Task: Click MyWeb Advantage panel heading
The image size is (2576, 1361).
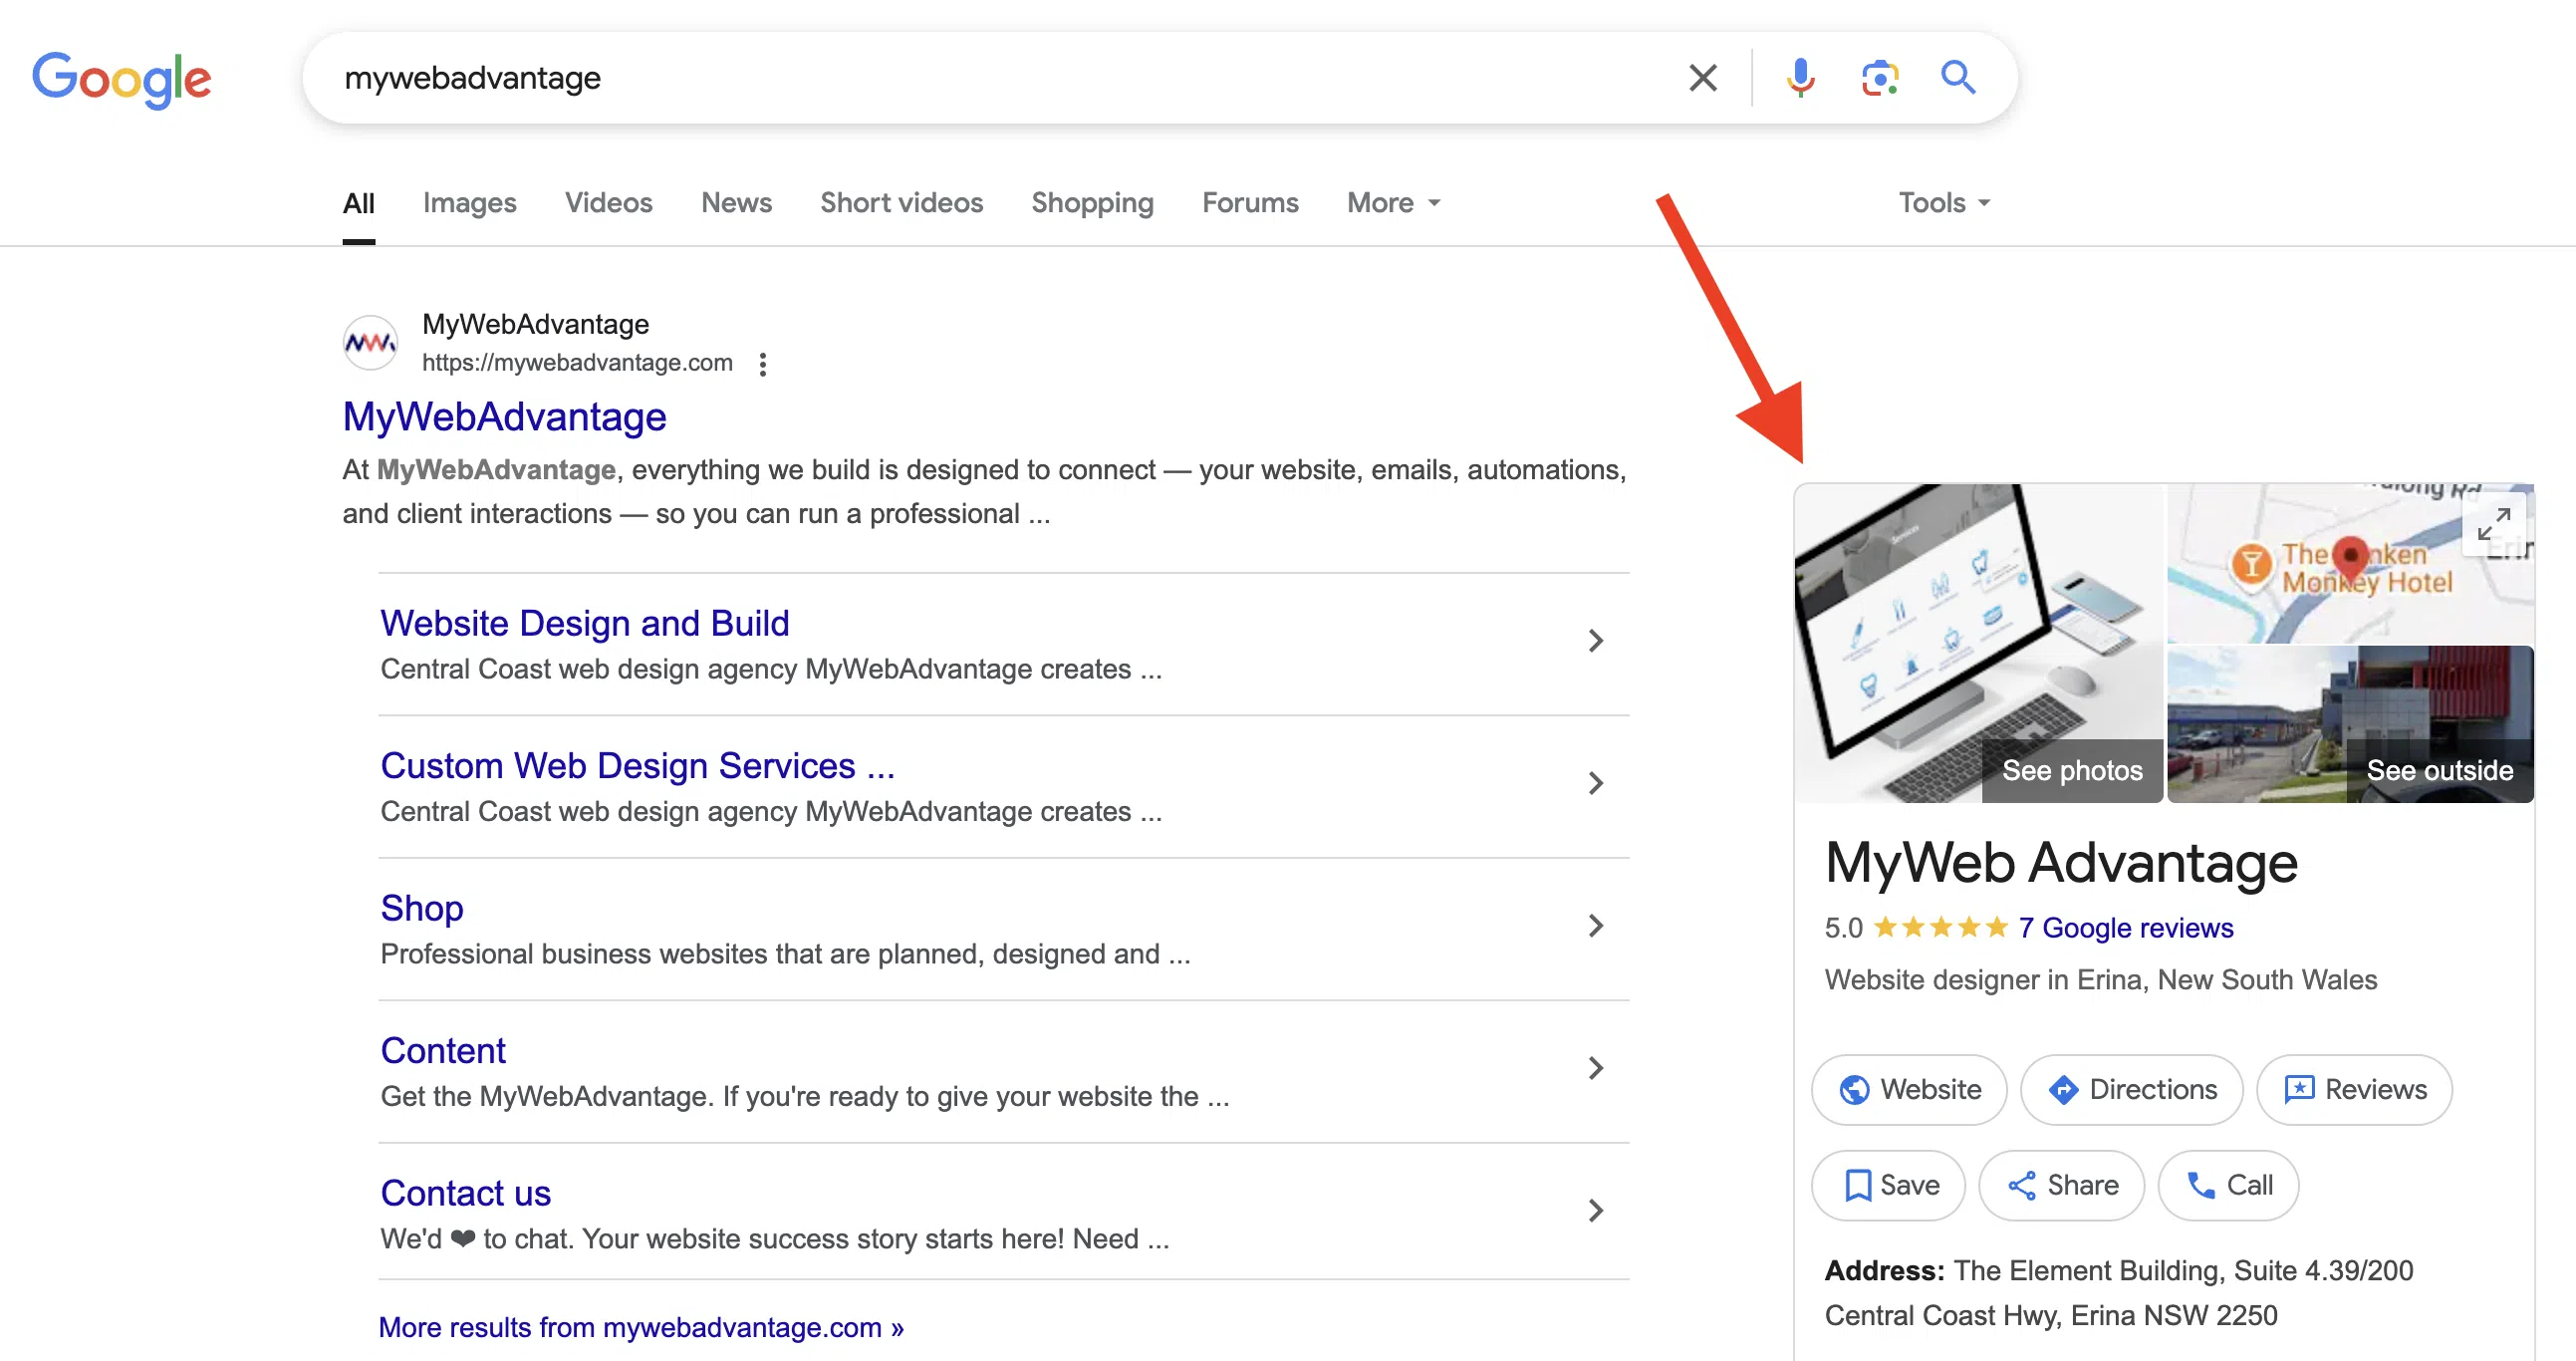Action: coord(2061,862)
